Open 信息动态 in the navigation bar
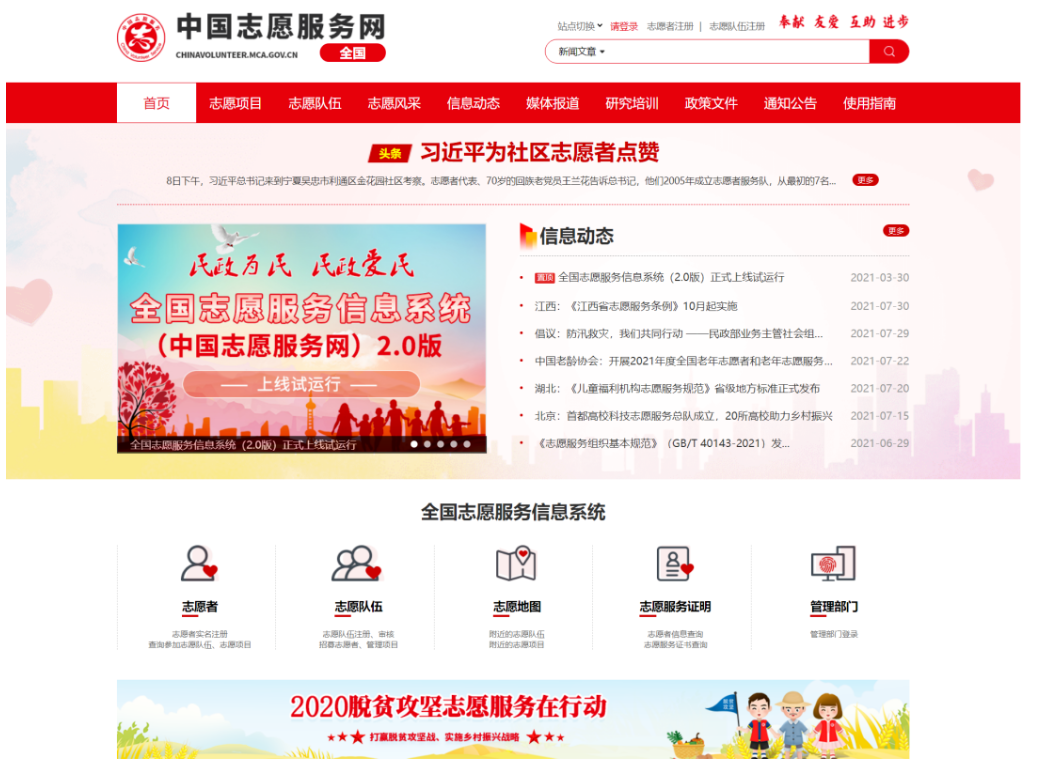The image size is (1038, 762). (473, 103)
